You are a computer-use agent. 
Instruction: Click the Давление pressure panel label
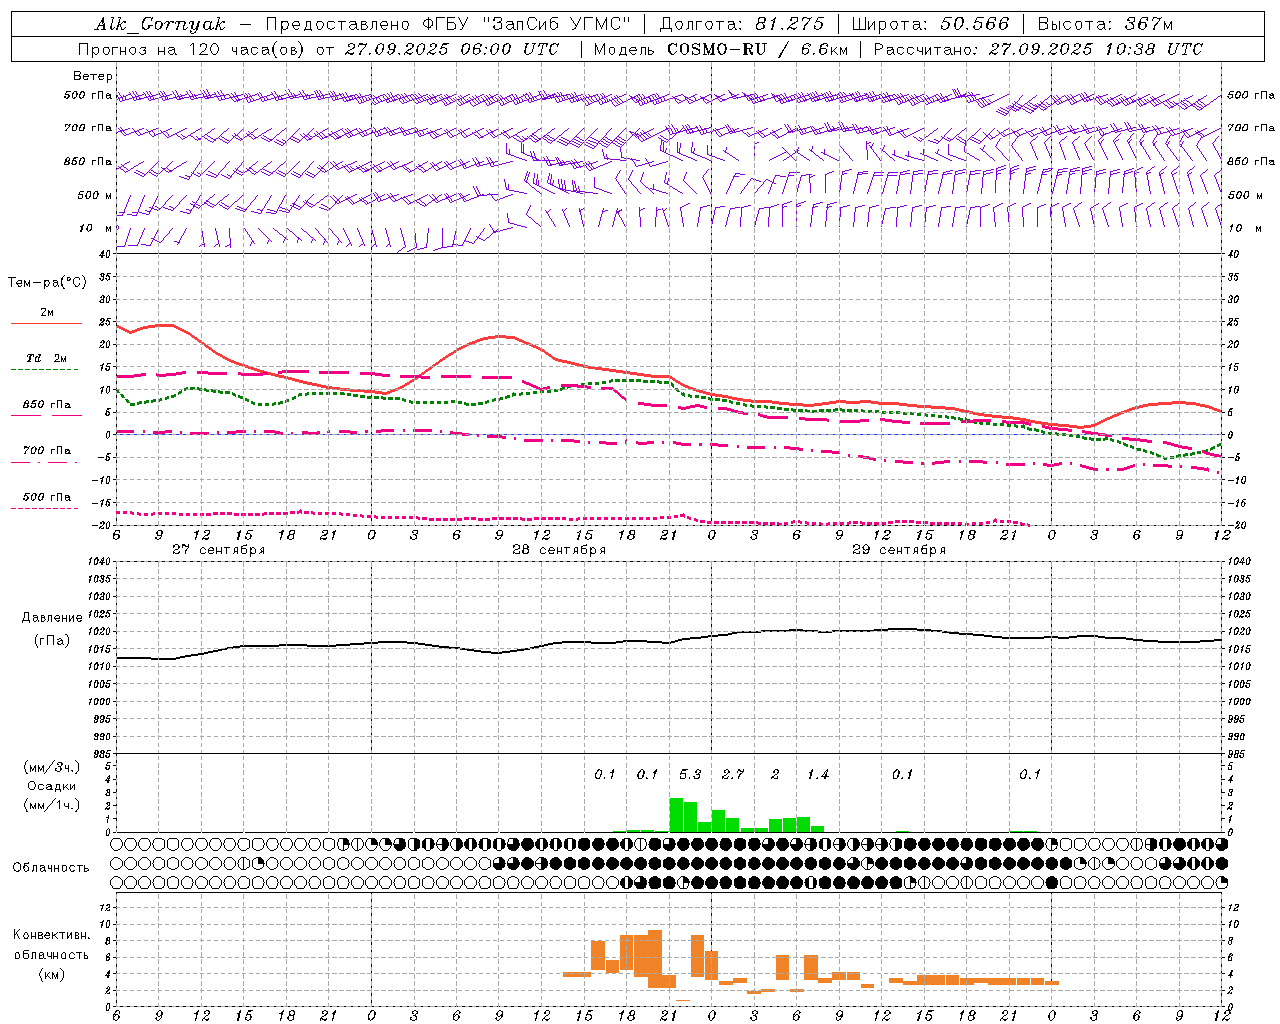(x=52, y=618)
